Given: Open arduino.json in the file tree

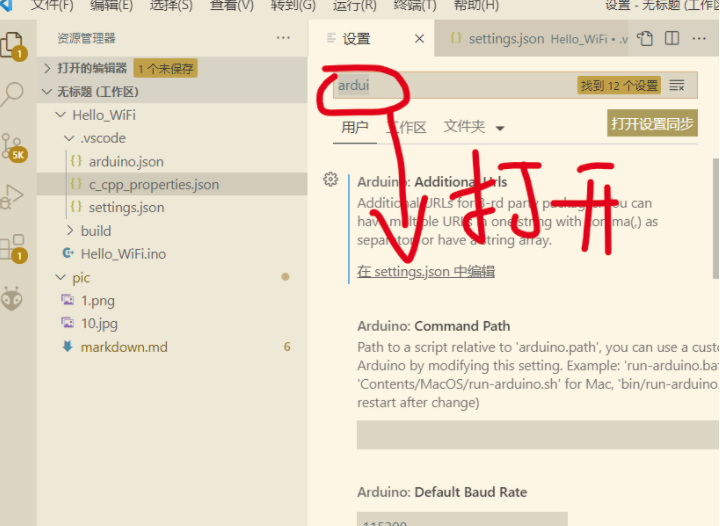Looking at the screenshot, I should coord(126,162).
